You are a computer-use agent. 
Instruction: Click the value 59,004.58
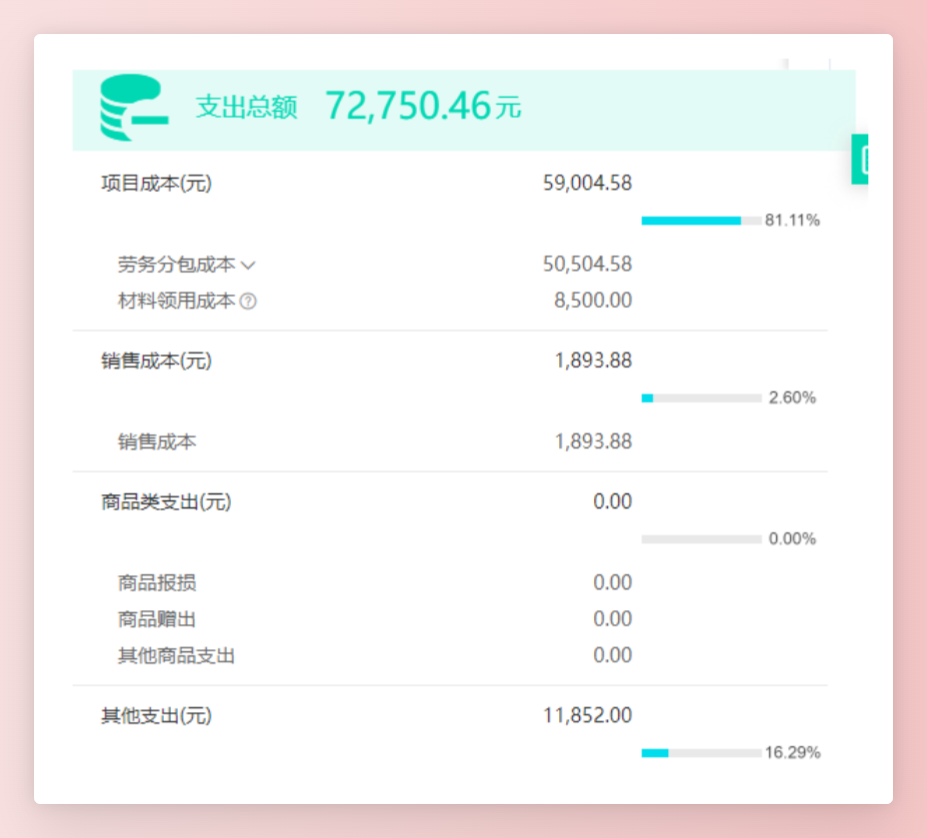587,183
